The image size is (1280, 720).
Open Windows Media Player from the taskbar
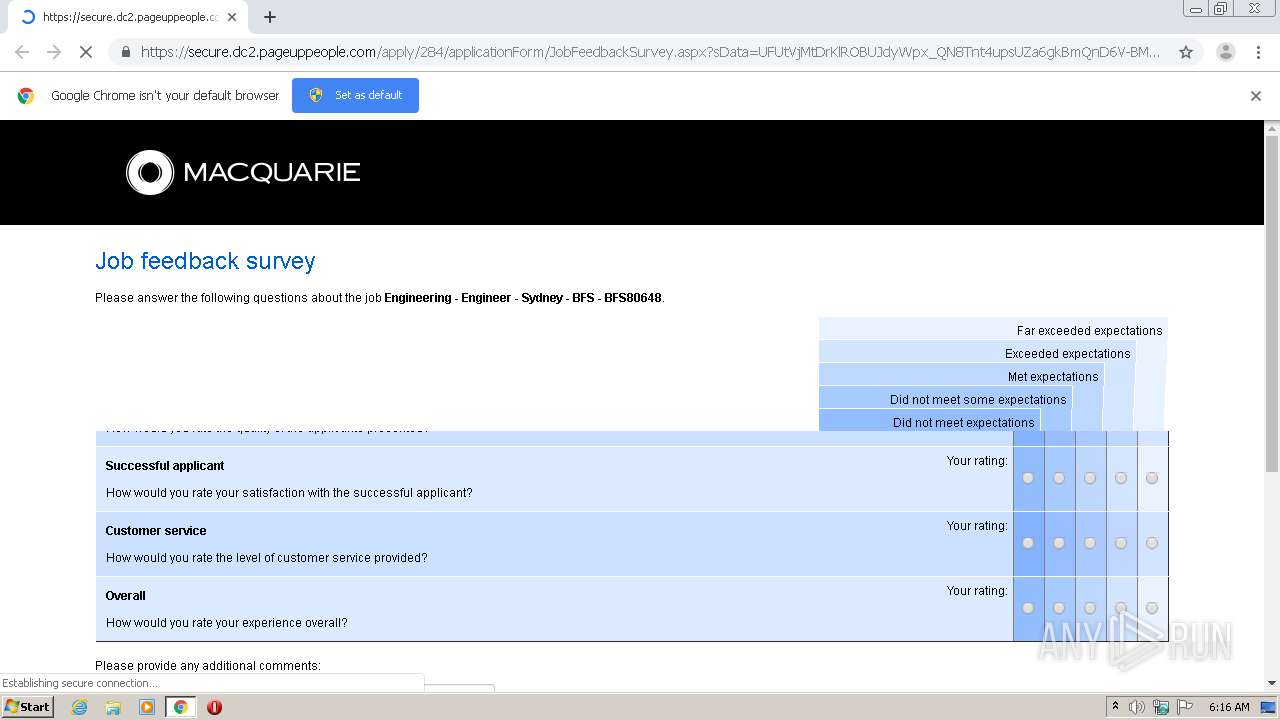click(147, 707)
